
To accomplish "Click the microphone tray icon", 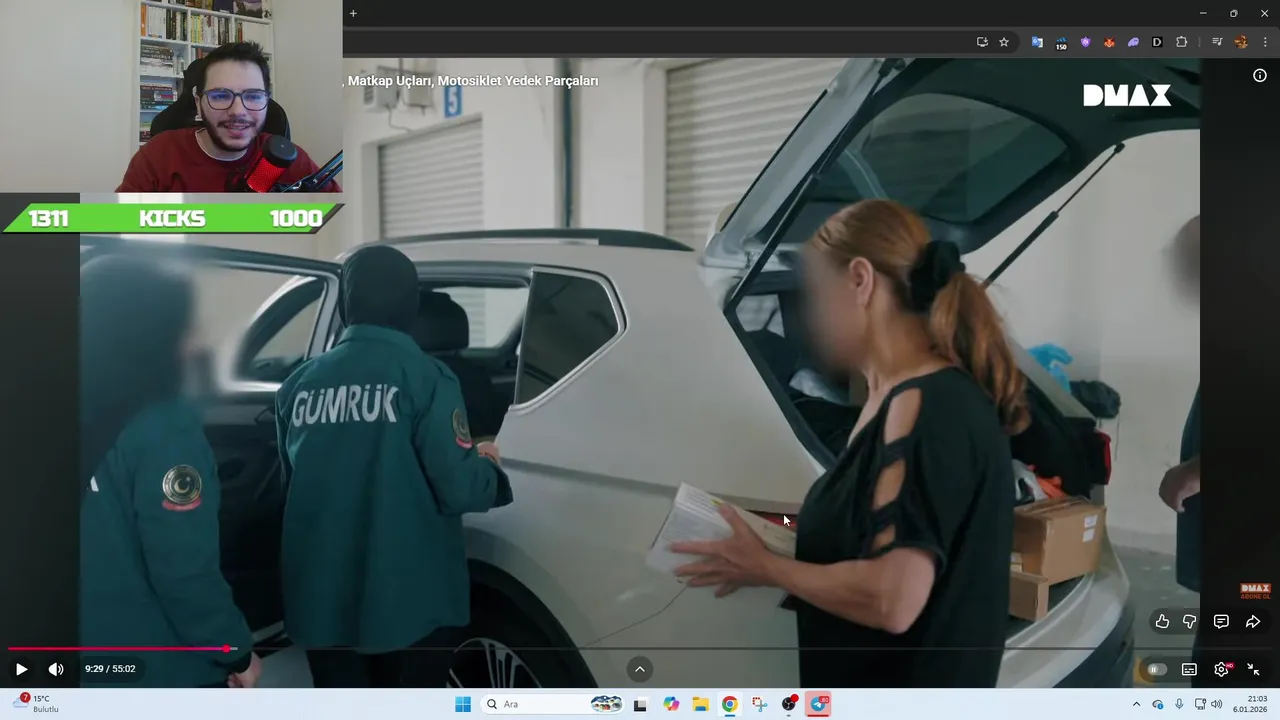I will click(1180, 704).
